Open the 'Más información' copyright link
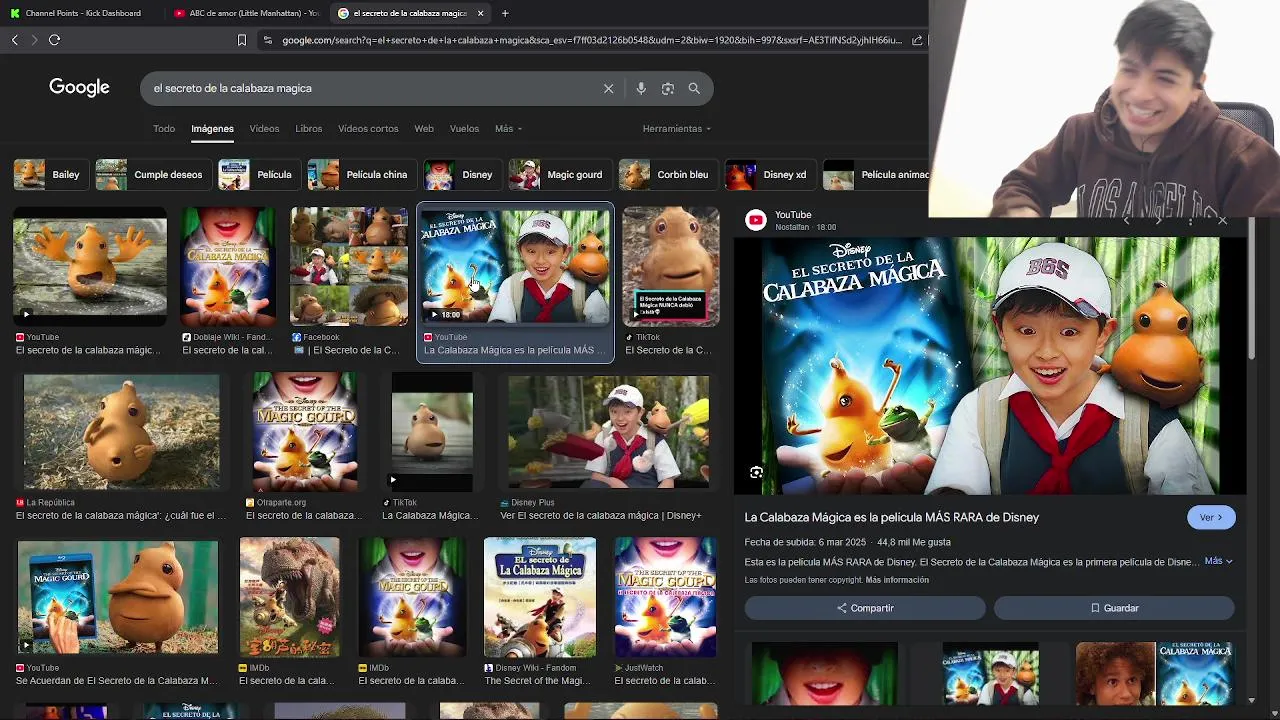The width and height of the screenshot is (1280, 720). coord(897,580)
